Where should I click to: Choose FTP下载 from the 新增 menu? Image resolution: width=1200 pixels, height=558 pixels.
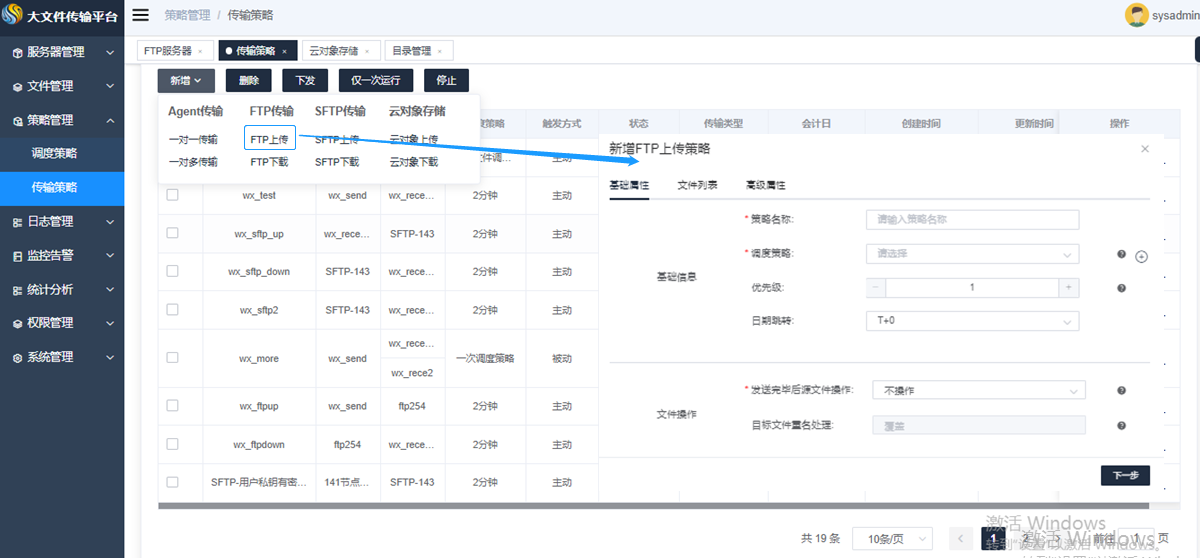pyautogui.click(x=269, y=162)
